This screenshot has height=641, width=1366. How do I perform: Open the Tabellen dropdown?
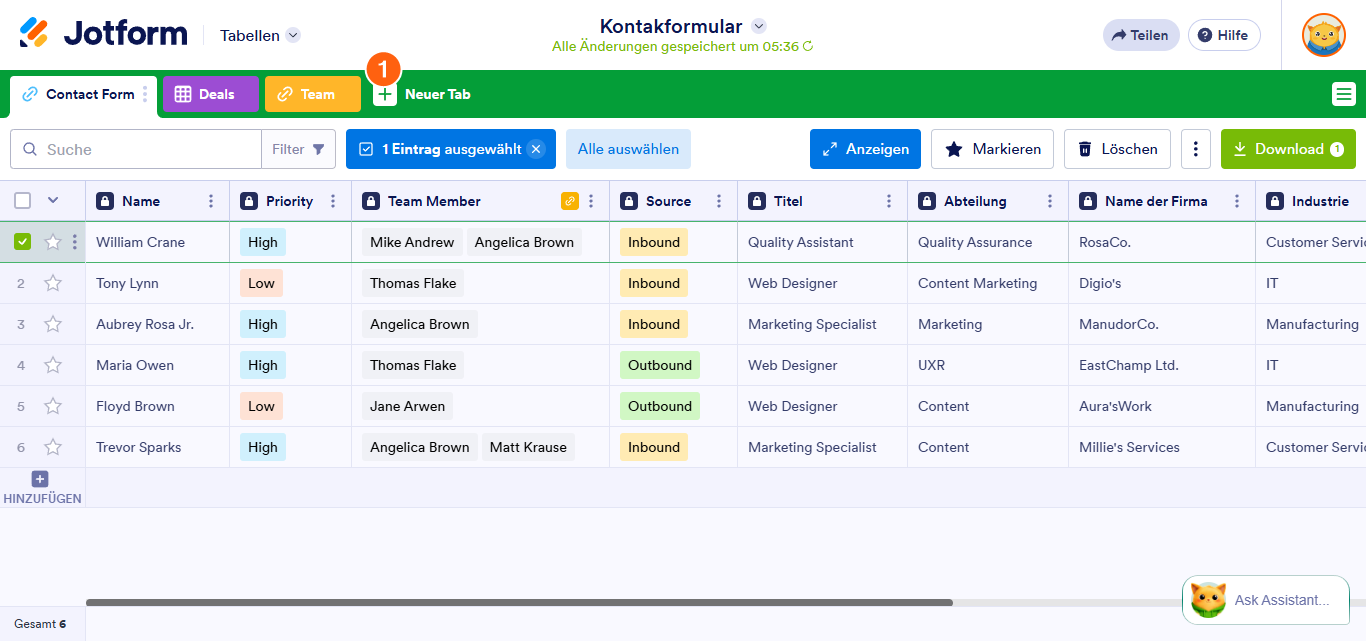click(x=258, y=34)
